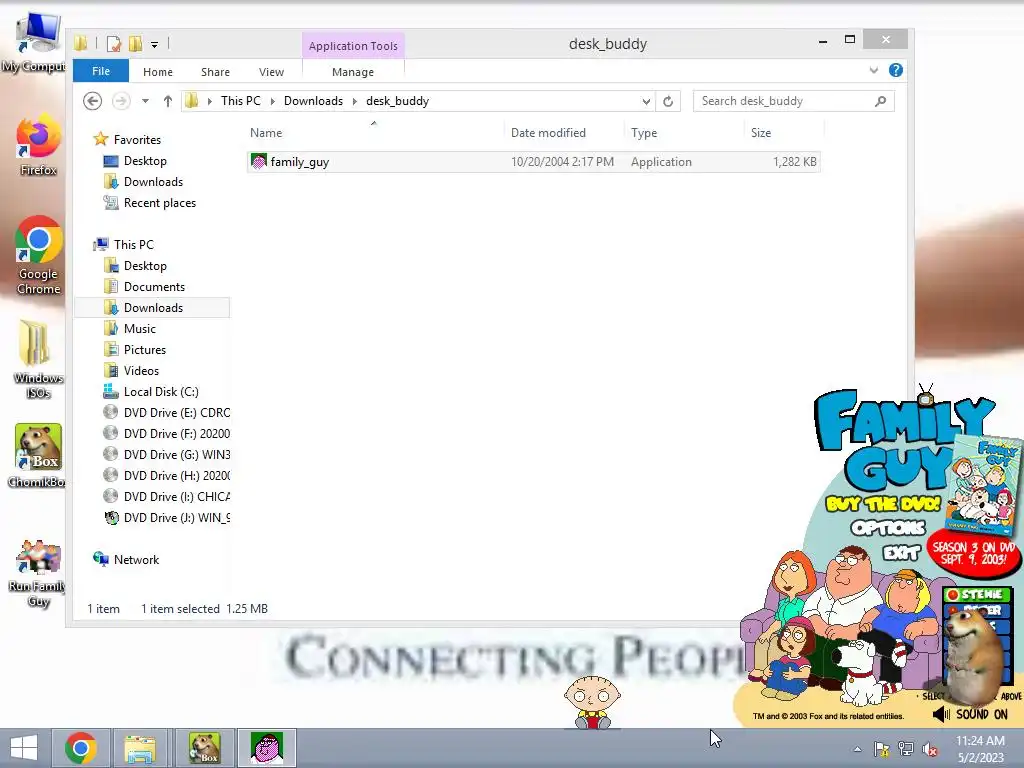Expand the ribbon with the chevron
This screenshot has width=1024, height=768.
874,71
